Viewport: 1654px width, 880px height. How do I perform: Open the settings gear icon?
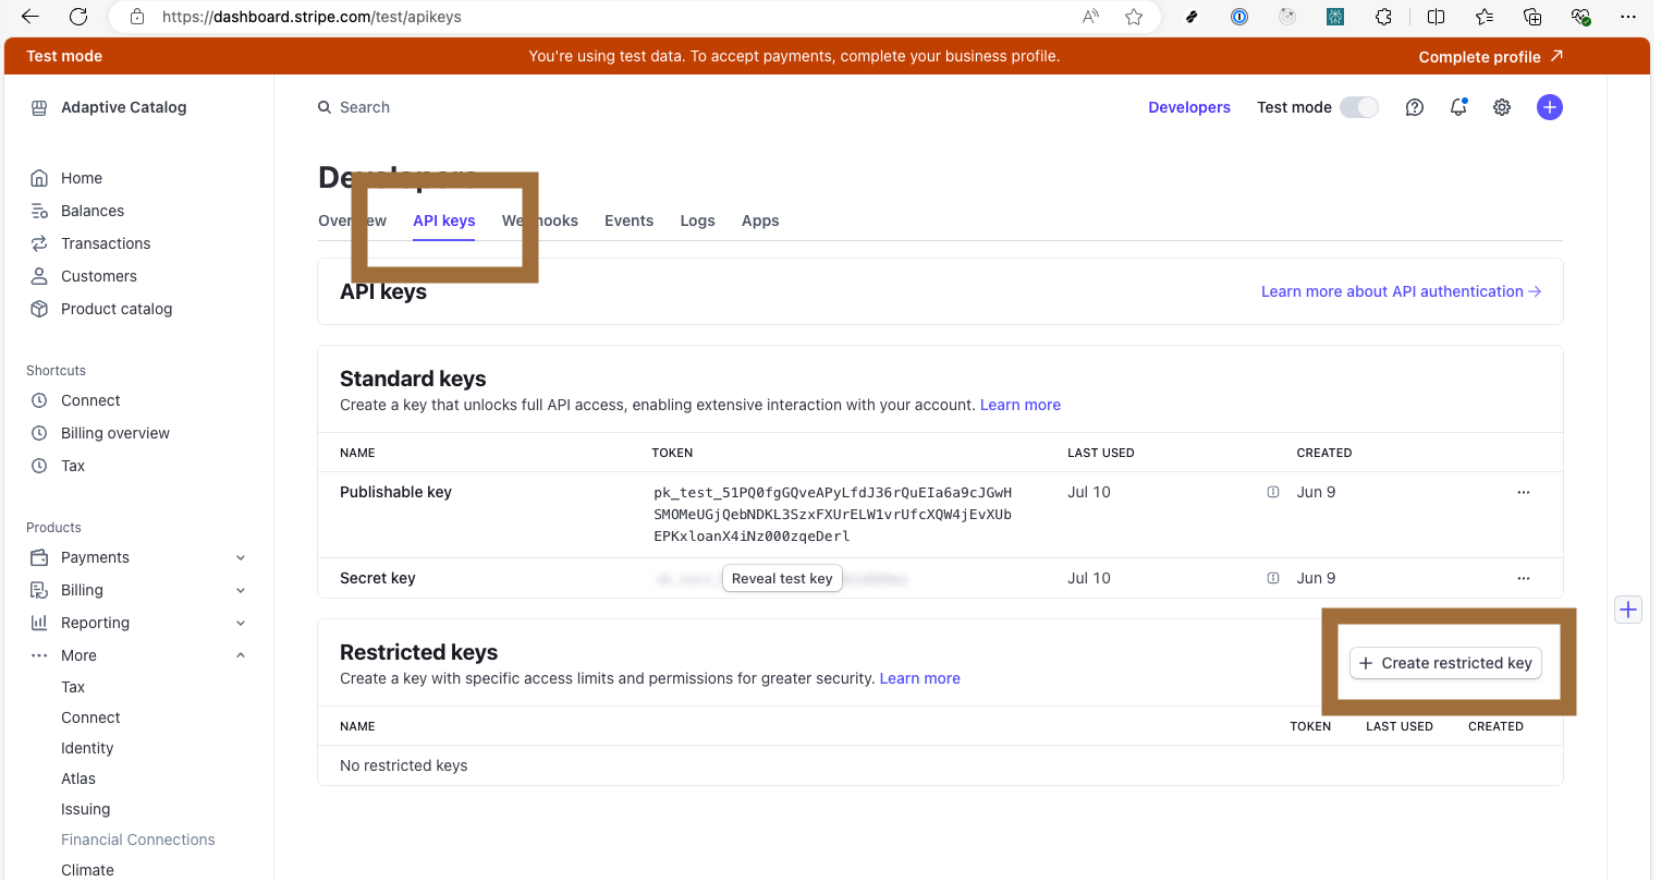click(x=1501, y=107)
